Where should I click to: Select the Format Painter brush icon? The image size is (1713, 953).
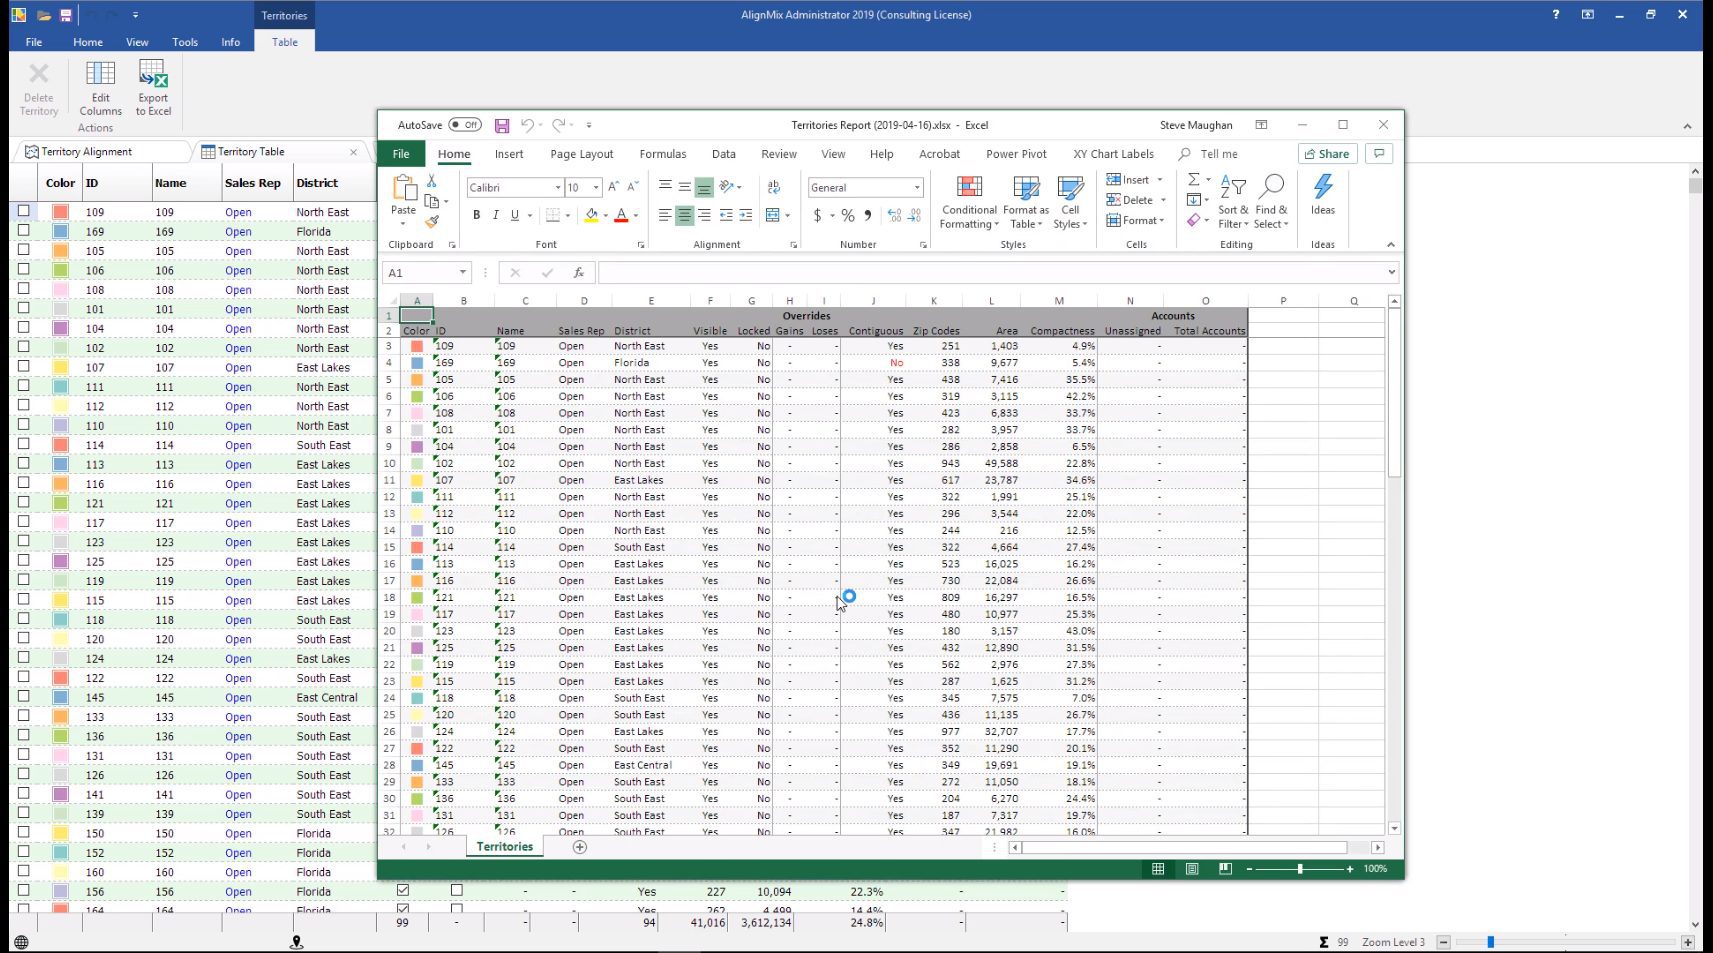[432, 221]
